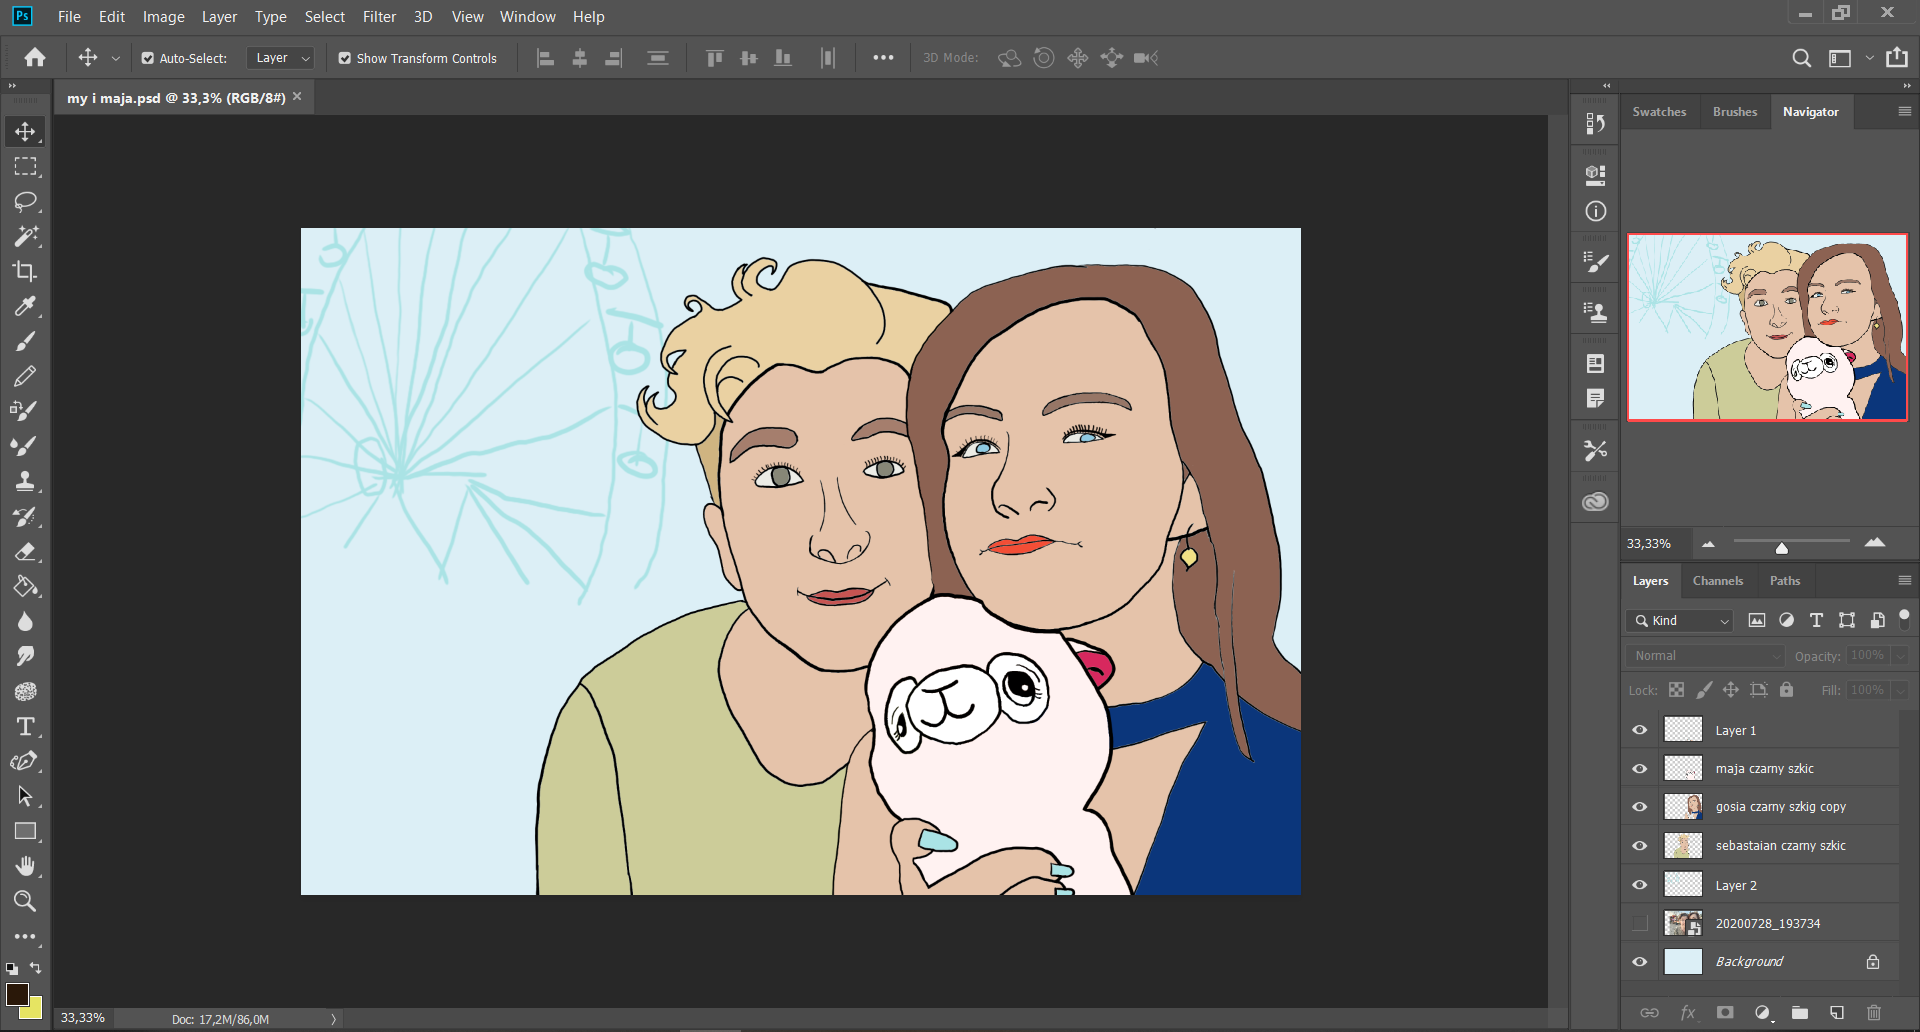Select the Blur drop tool
Image resolution: width=1920 pixels, height=1032 pixels.
25,621
